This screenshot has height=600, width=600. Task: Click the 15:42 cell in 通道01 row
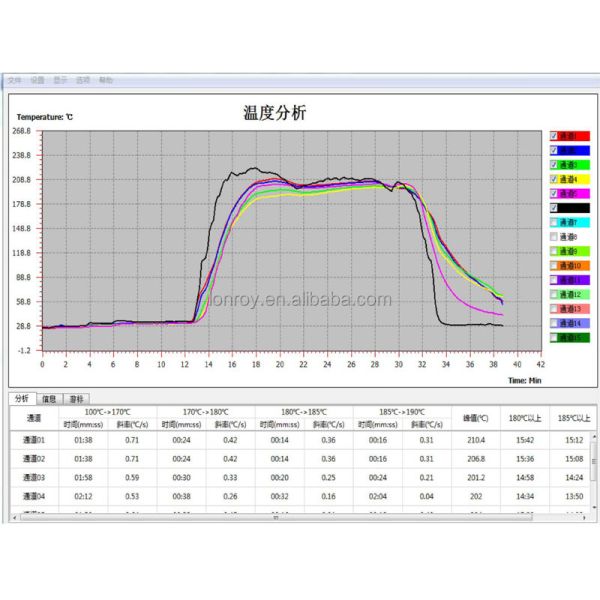pyautogui.click(x=525, y=440)
